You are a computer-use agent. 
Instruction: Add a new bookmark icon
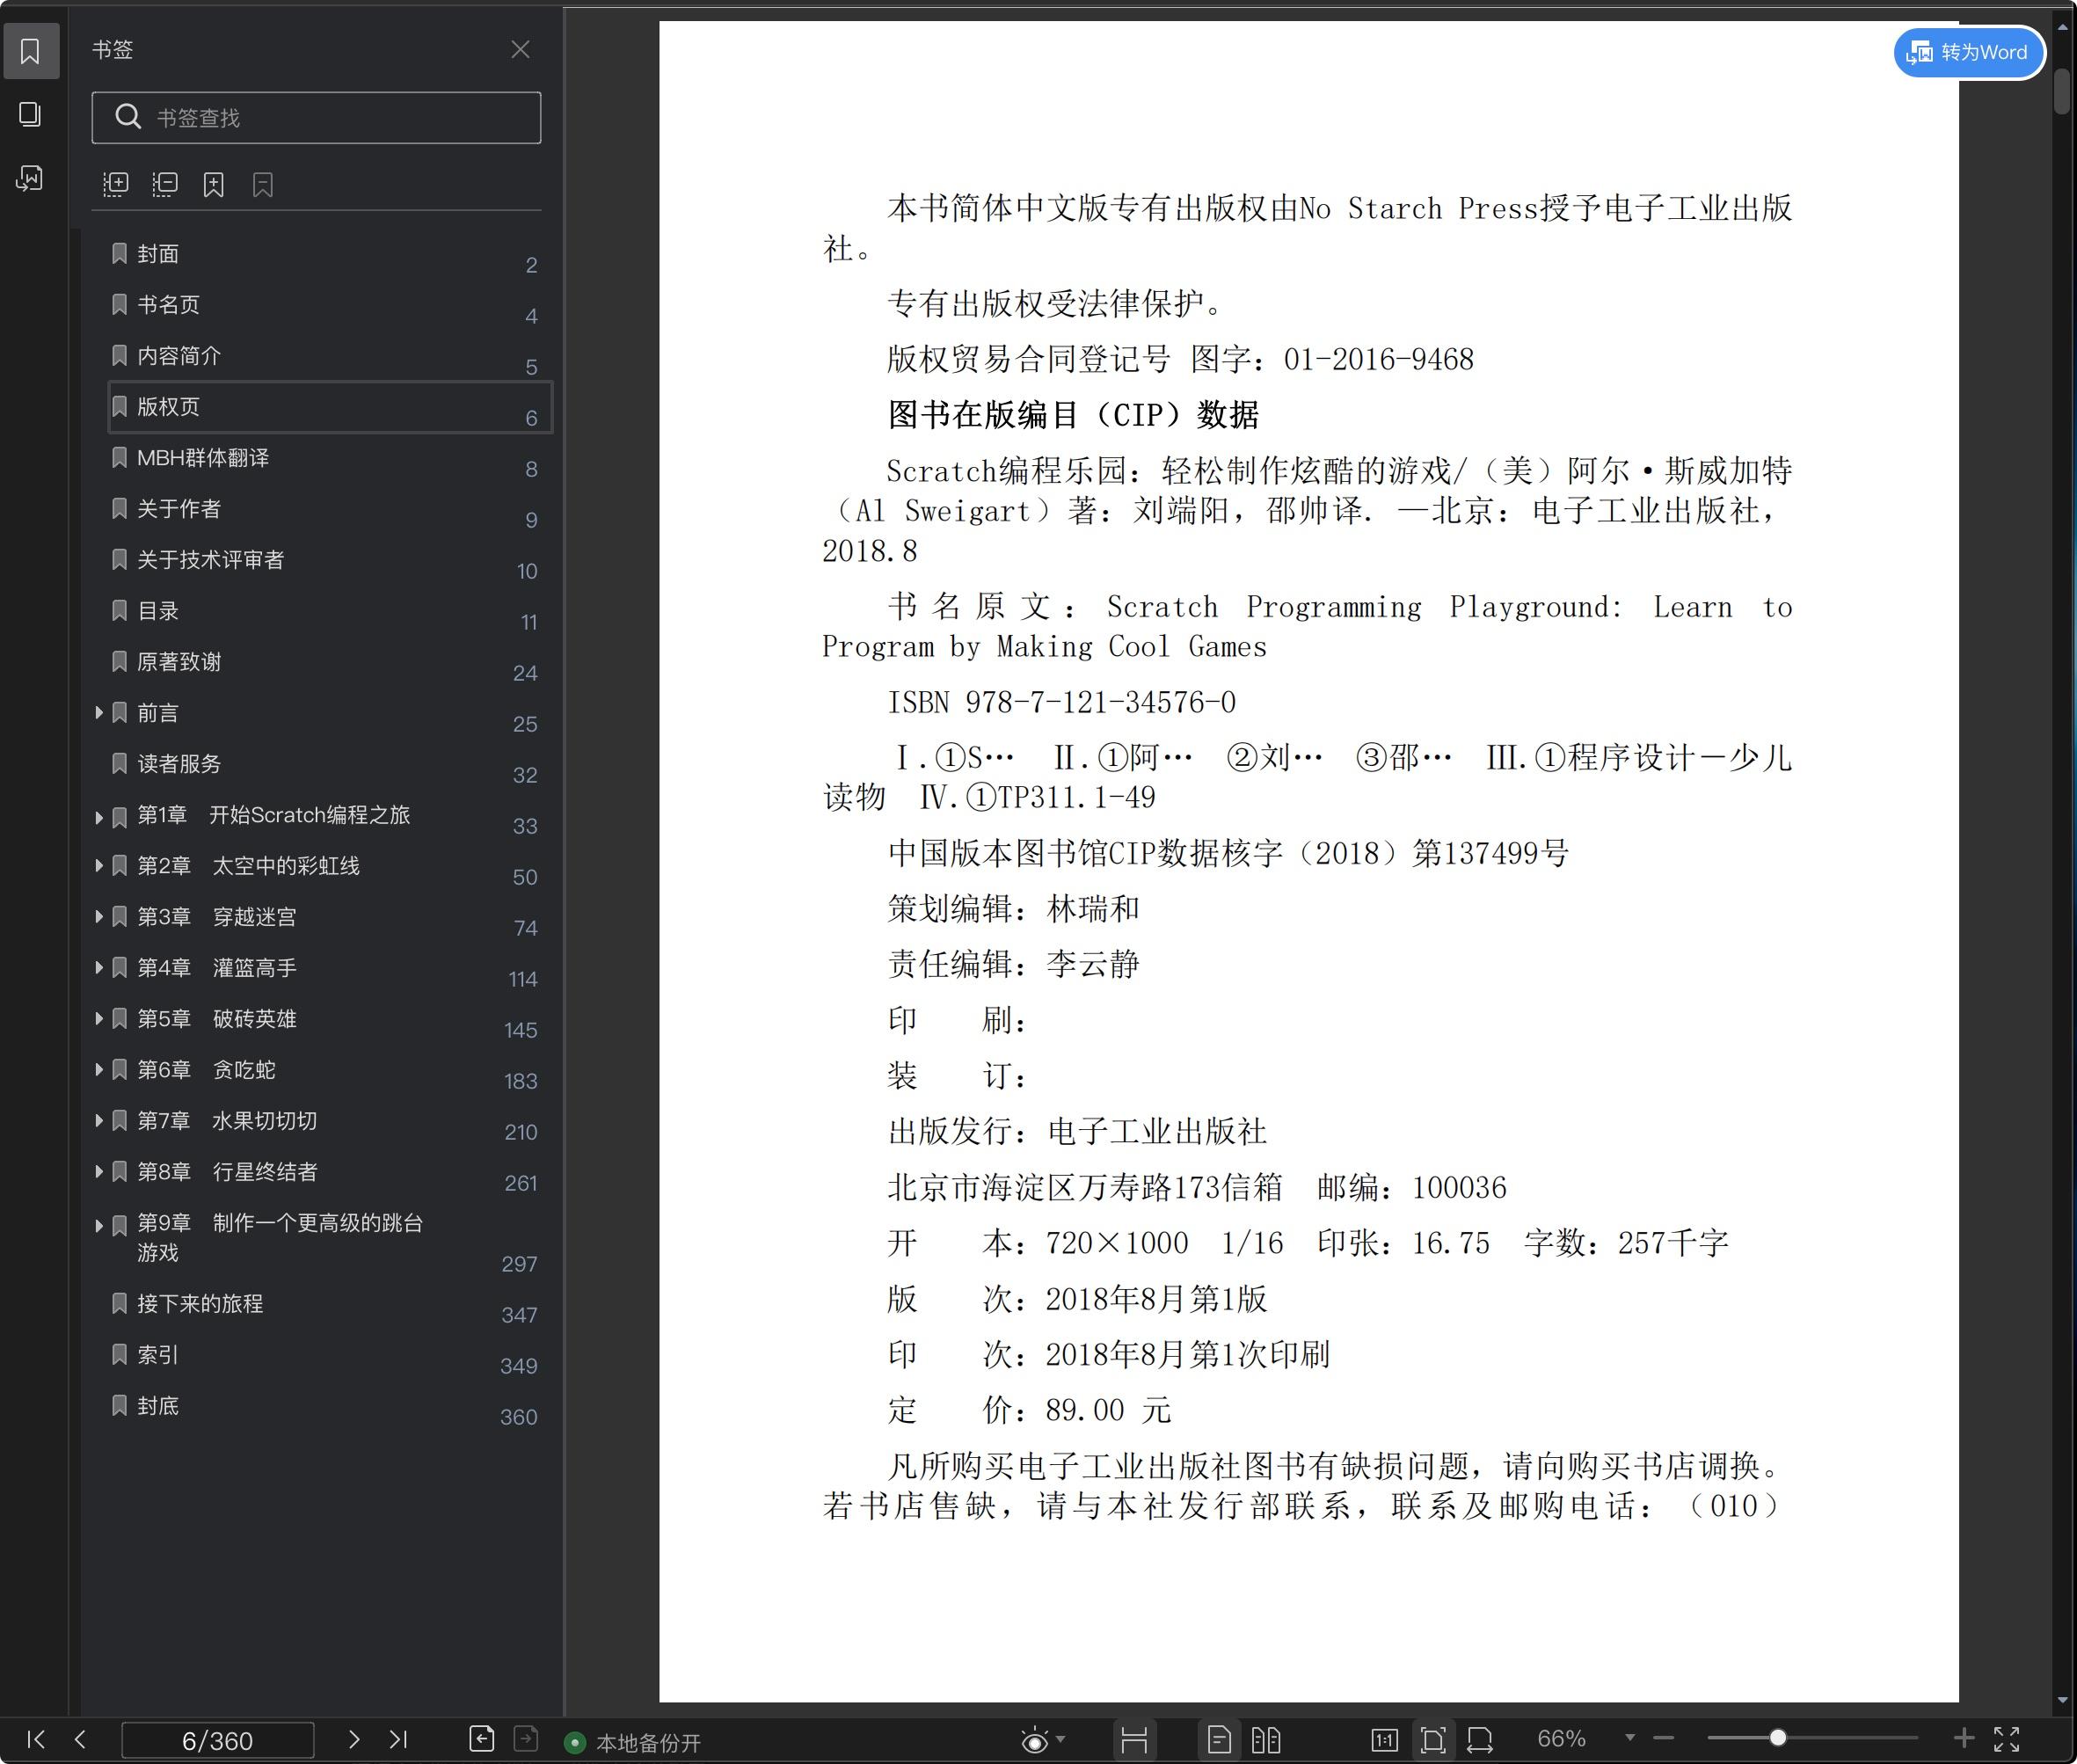pos(214,184)
